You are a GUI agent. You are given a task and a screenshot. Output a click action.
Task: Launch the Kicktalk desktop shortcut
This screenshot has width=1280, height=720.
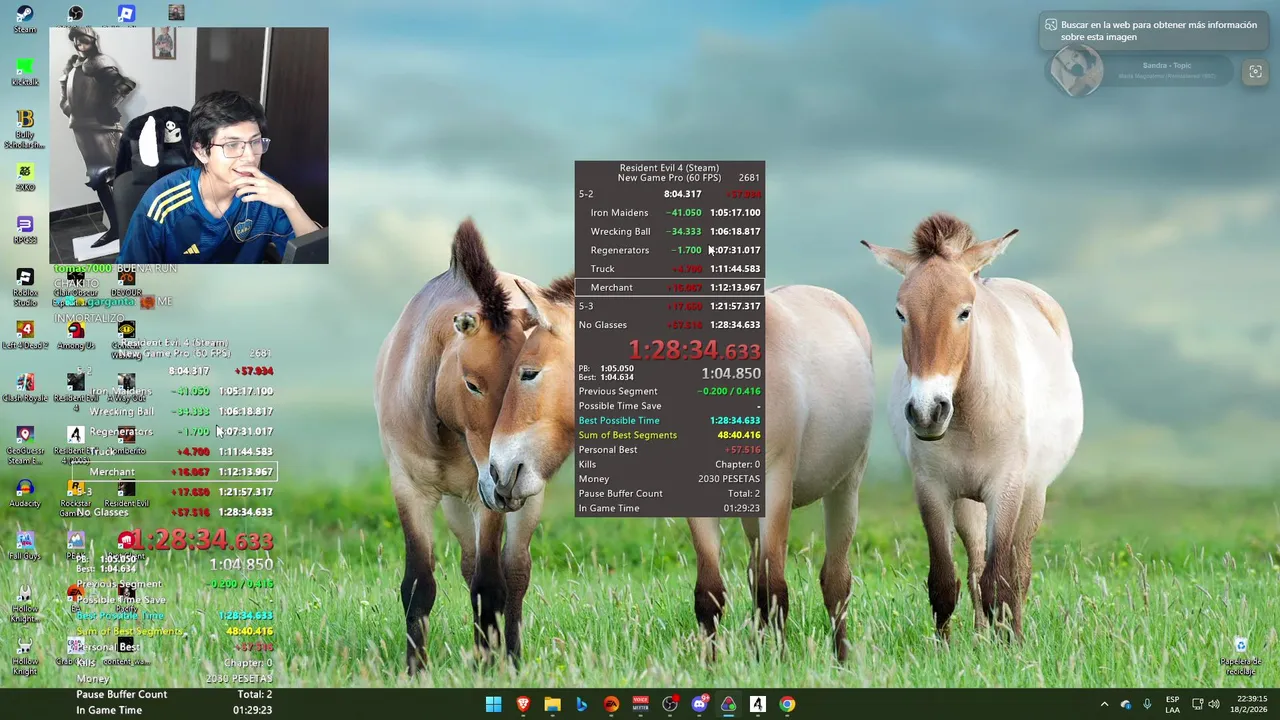(x=25, y=72)
